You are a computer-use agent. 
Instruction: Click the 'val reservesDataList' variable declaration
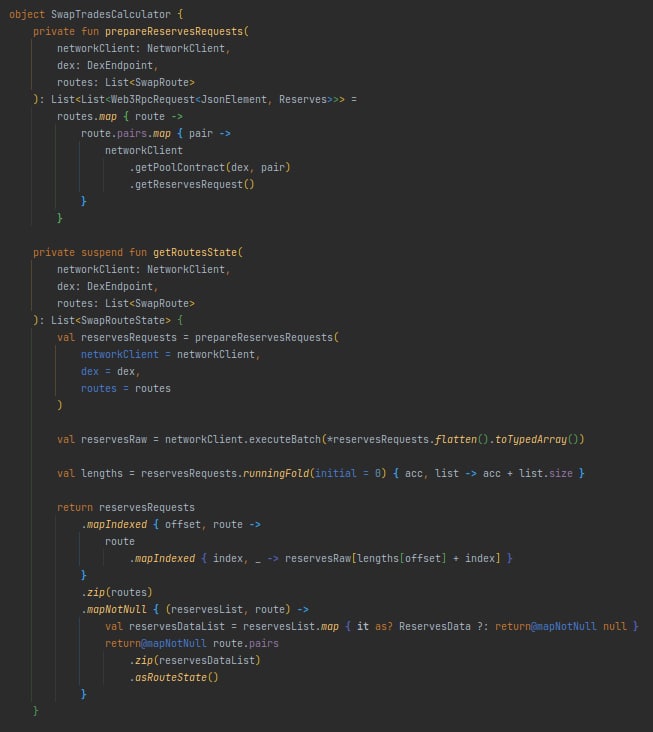click(165, 626)
